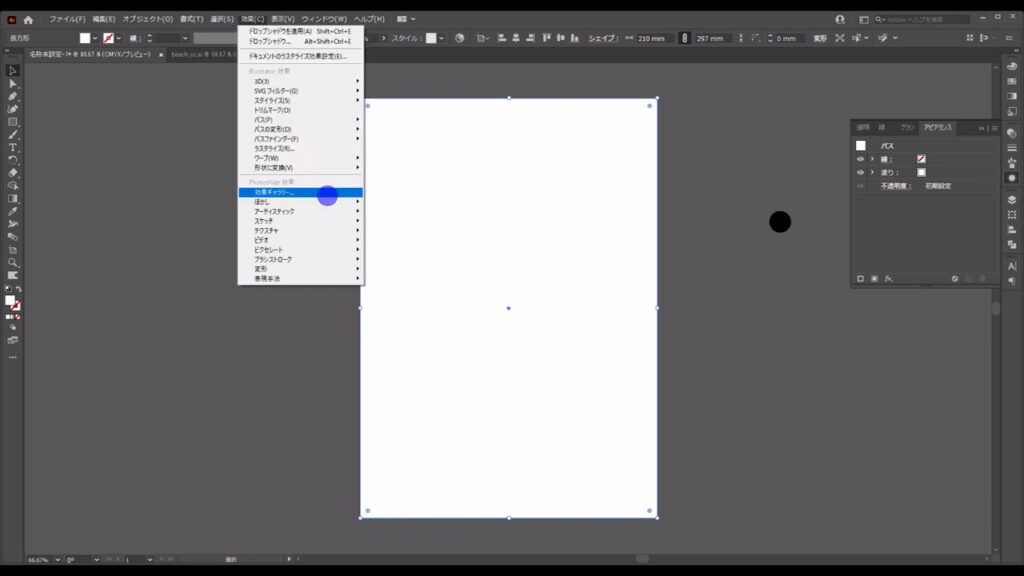
Task: Open the zoom level dropdown in status bar
Action: point(57,560)
